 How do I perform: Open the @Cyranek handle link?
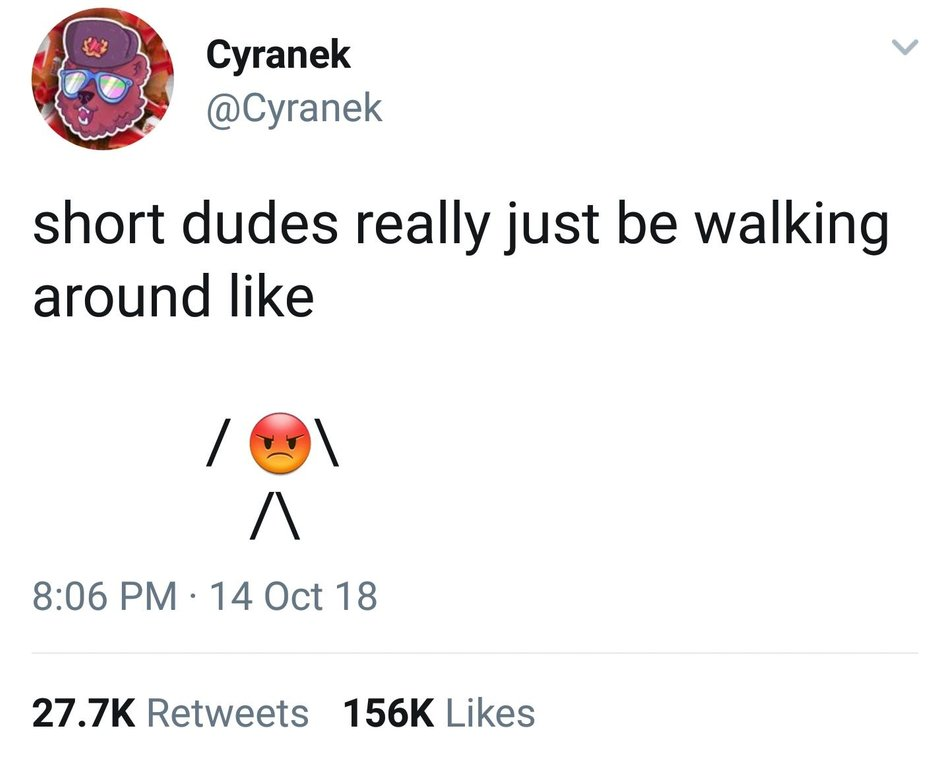pos(294,108)
